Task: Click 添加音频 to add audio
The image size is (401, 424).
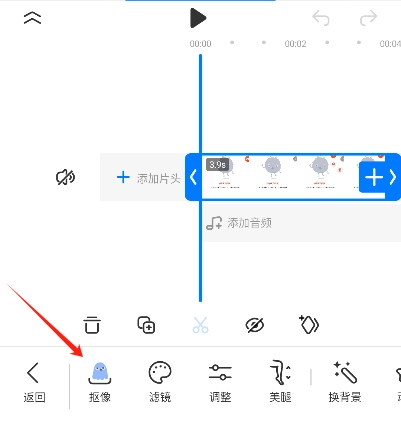Action: click(239, 223)
